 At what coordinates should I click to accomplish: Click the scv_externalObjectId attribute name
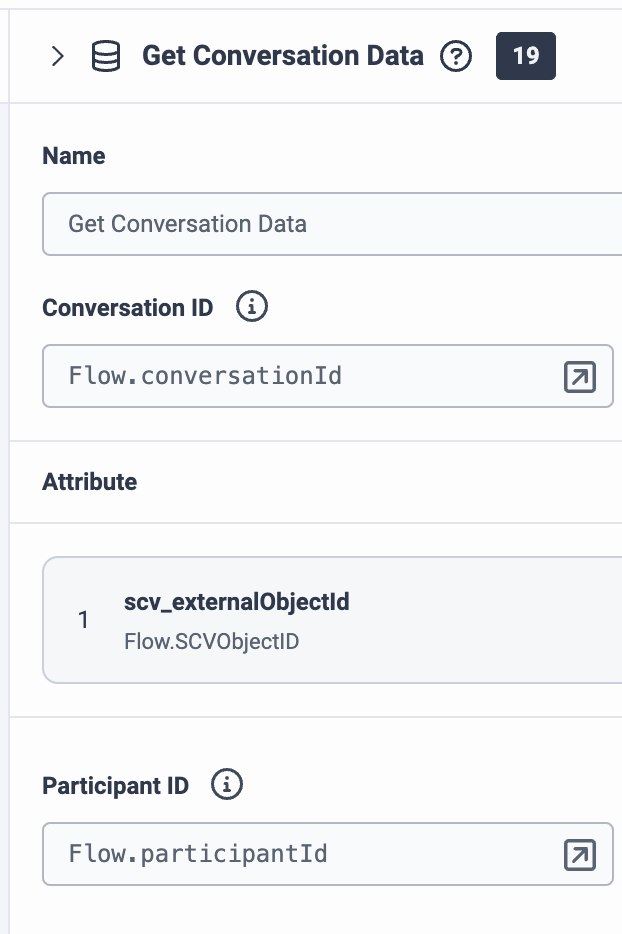[237, 602]
